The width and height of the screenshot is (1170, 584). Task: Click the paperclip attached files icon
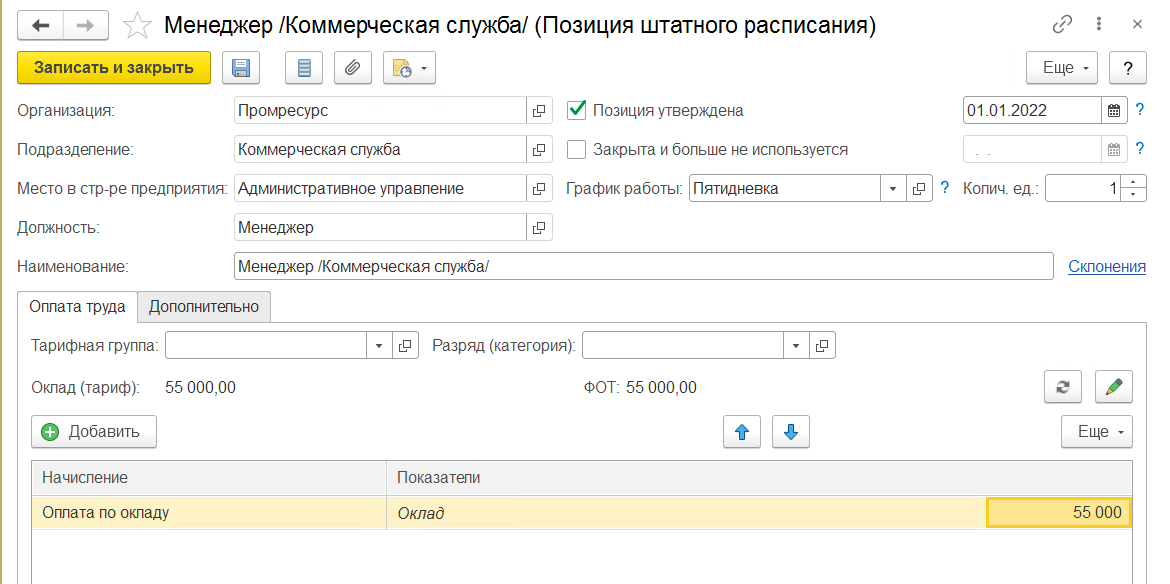point(352,68)
